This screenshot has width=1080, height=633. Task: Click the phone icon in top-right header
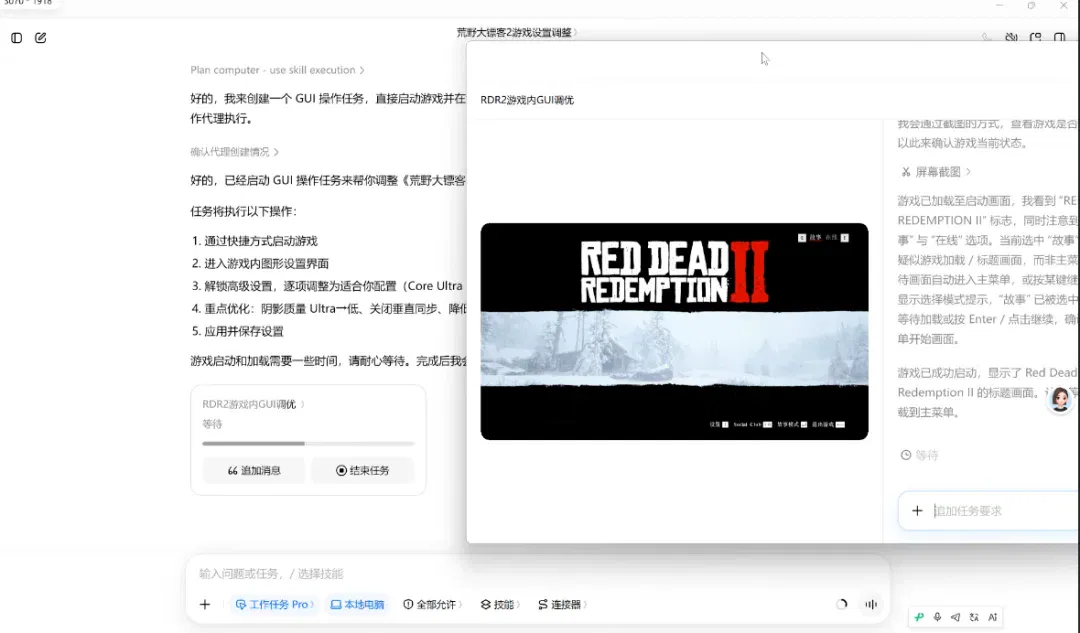pyautogui.click(x=987, y=37)
